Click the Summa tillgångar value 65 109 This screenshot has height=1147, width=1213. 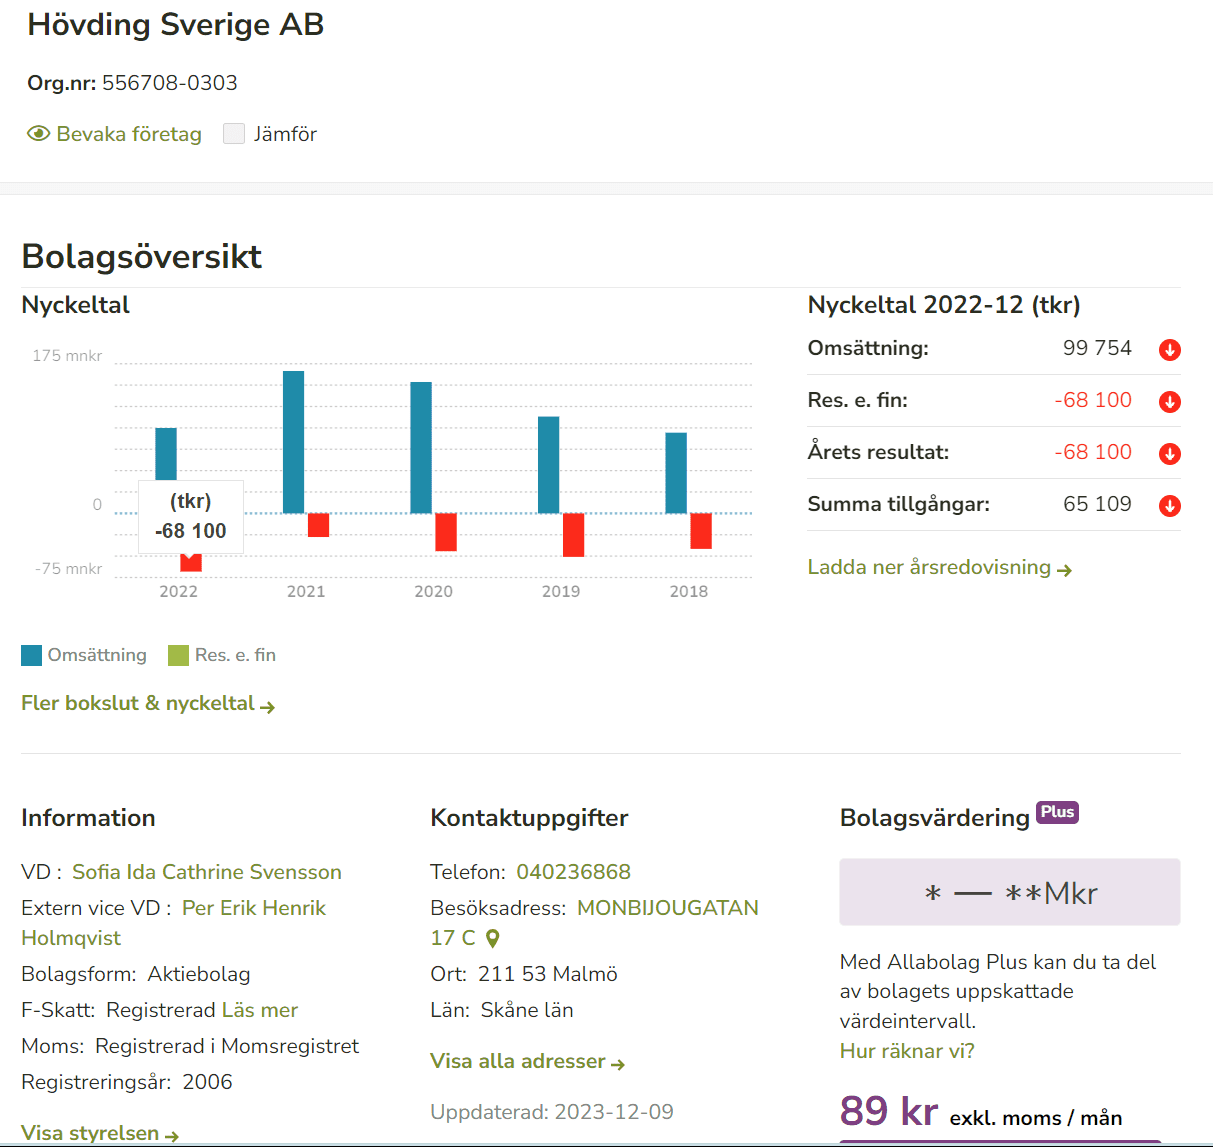click(x=1097, y=504)
